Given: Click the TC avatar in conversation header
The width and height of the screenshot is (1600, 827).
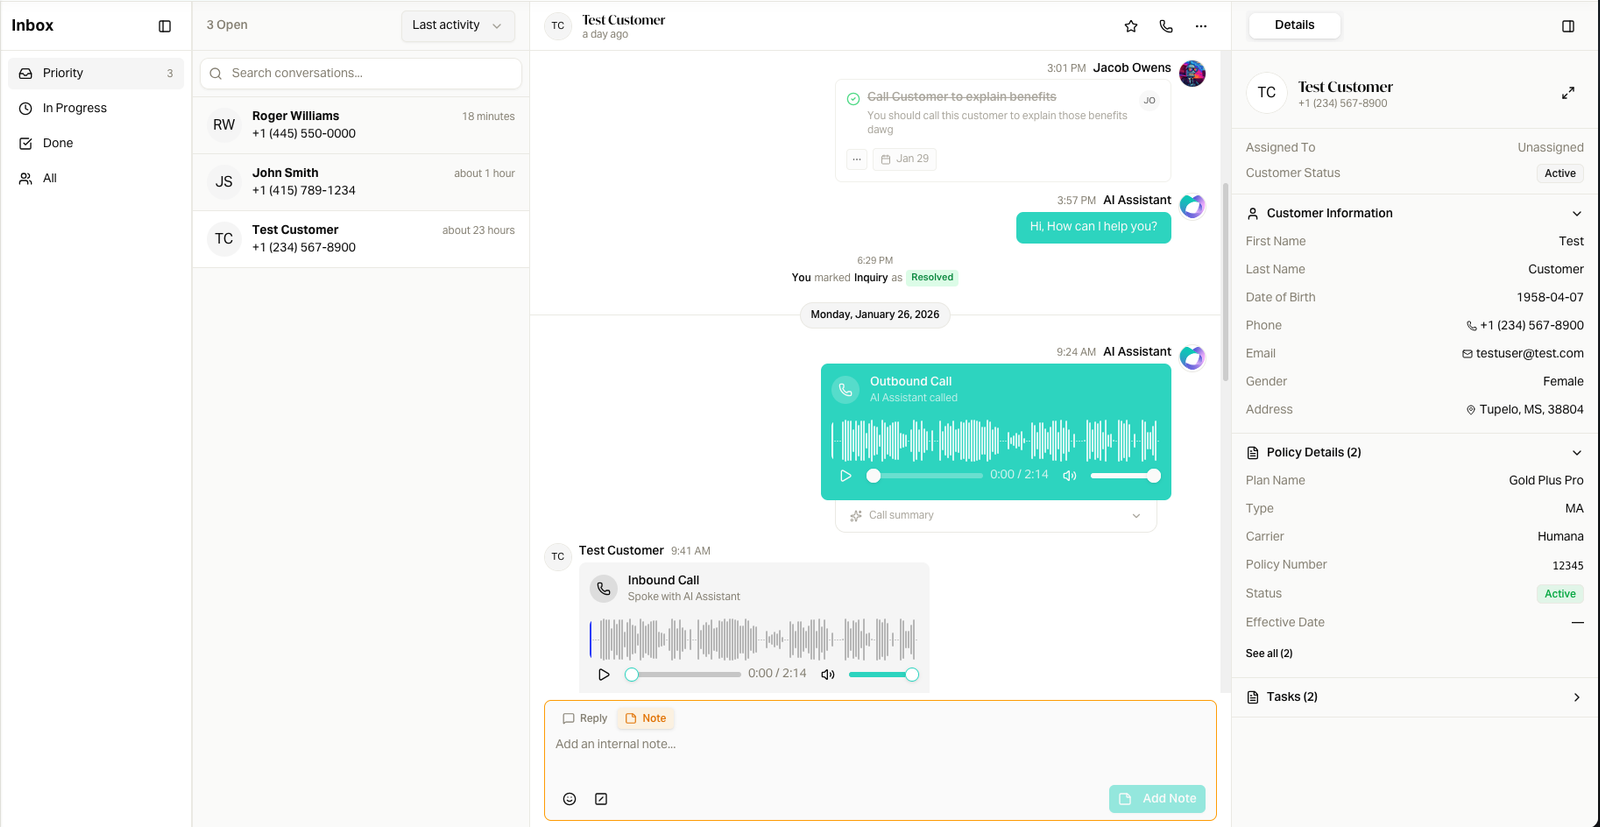Looking at the screenshot, I should (x=558, y=26).
